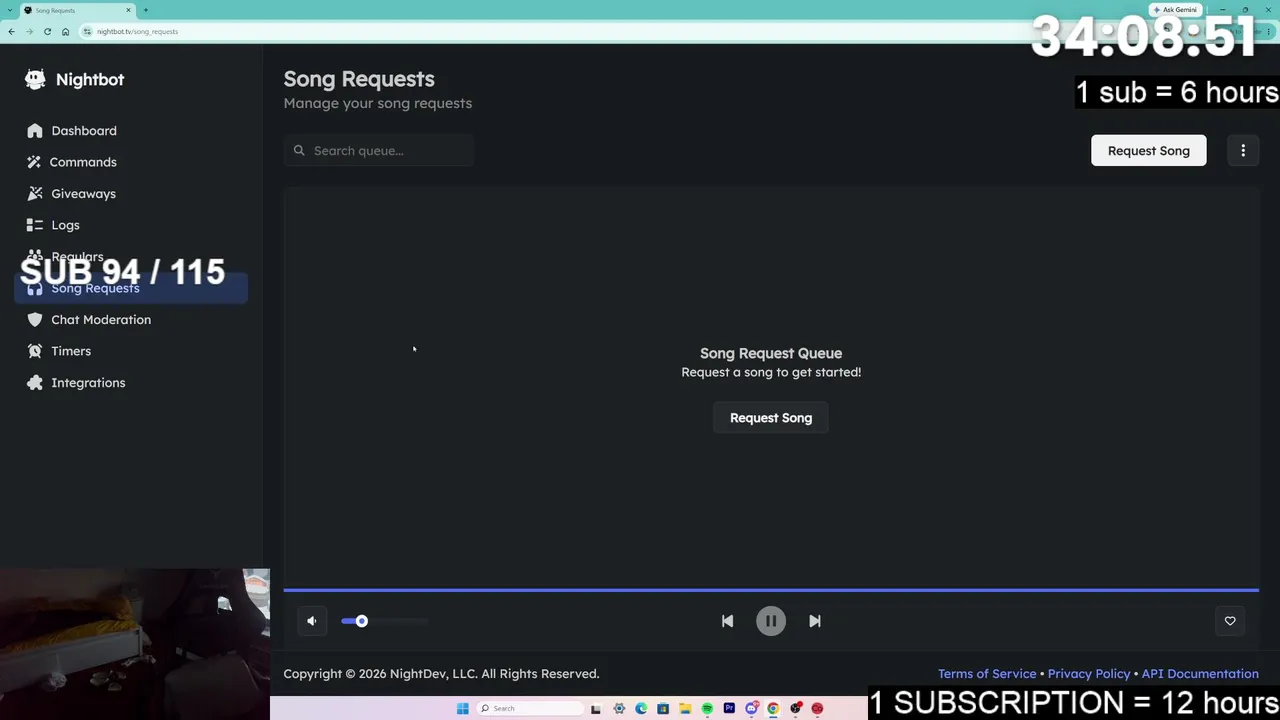Image resolution: width=1280 pixels, height=720 pixels.
Task: Click the heart favorite icon
Action: 1230,621
